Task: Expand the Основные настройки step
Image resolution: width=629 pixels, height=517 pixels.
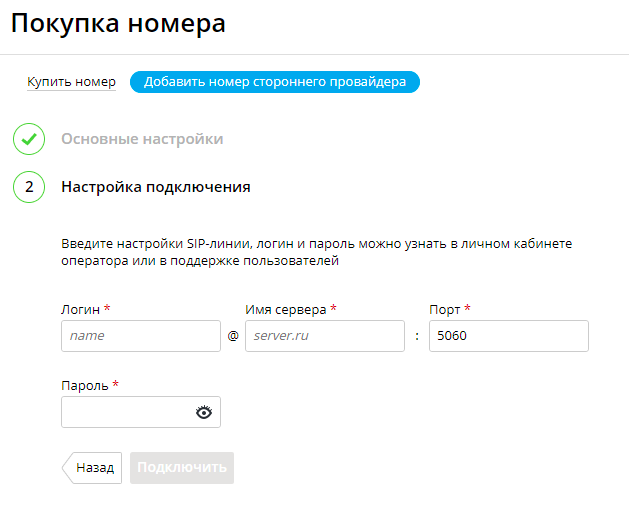Action: [142, 139]
